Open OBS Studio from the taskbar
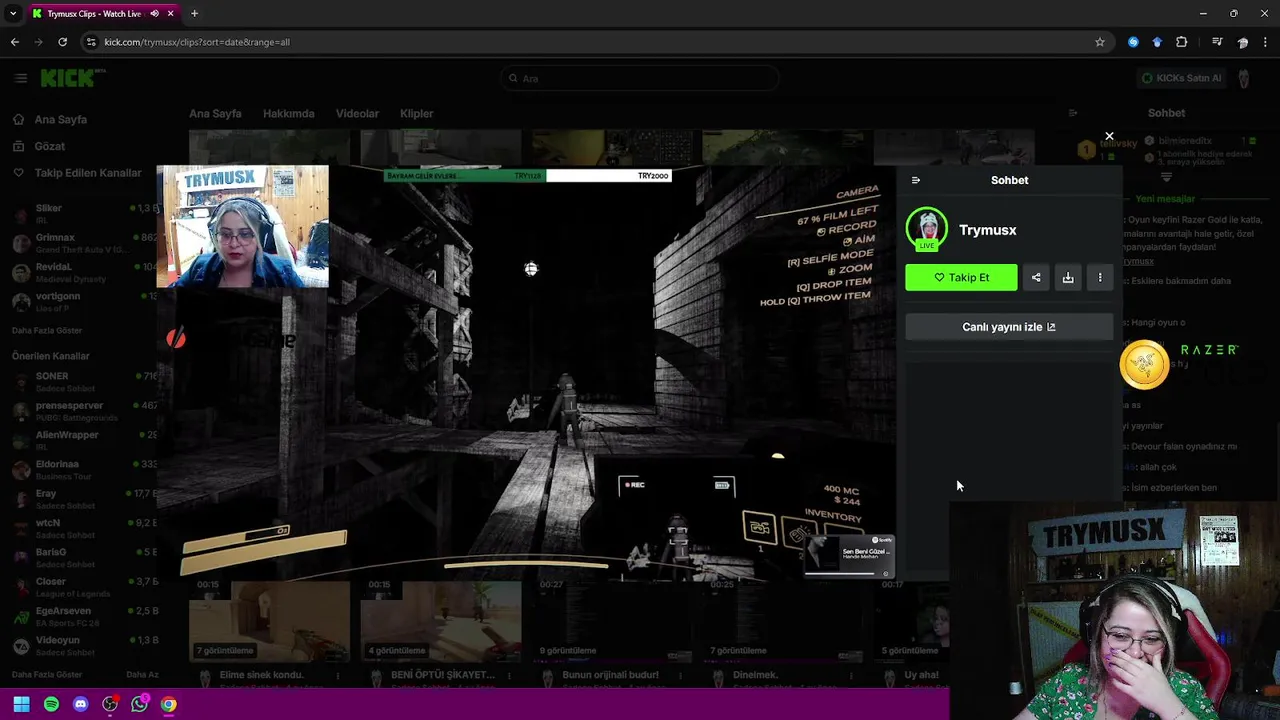Screen dimensions: 1280x720 tap(110, 704)
